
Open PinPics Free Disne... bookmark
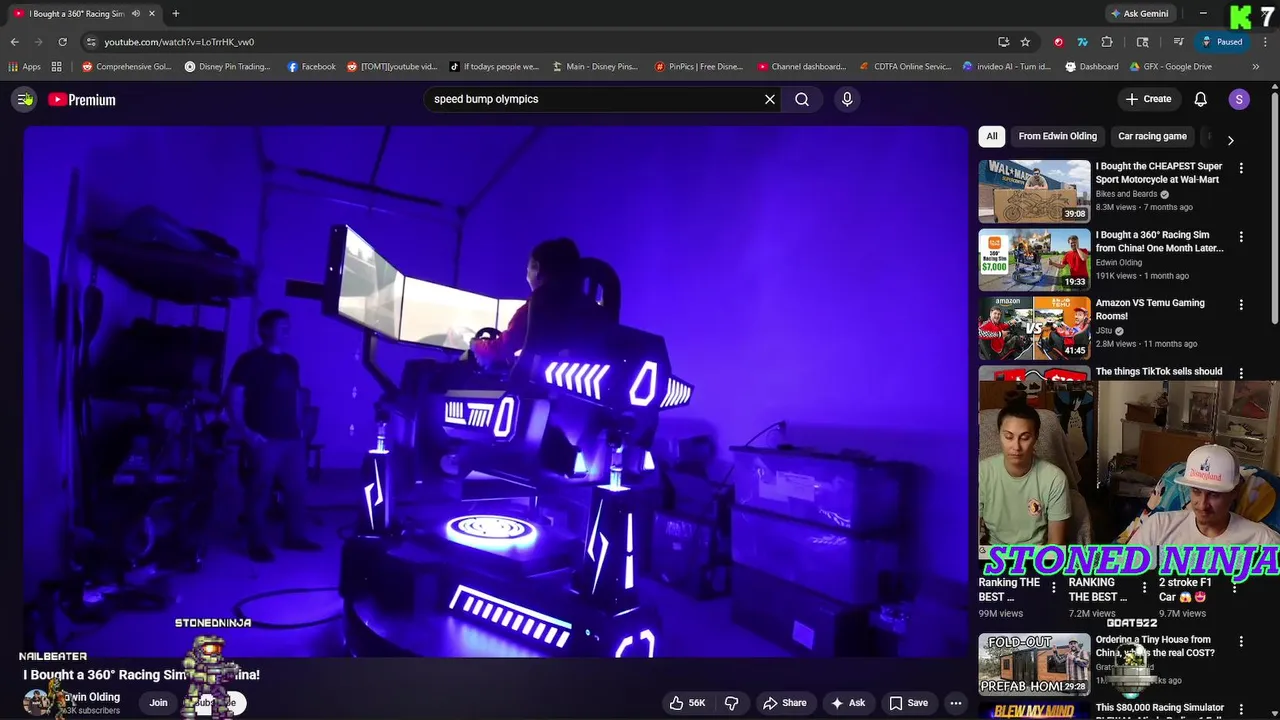tap(698, 67)
